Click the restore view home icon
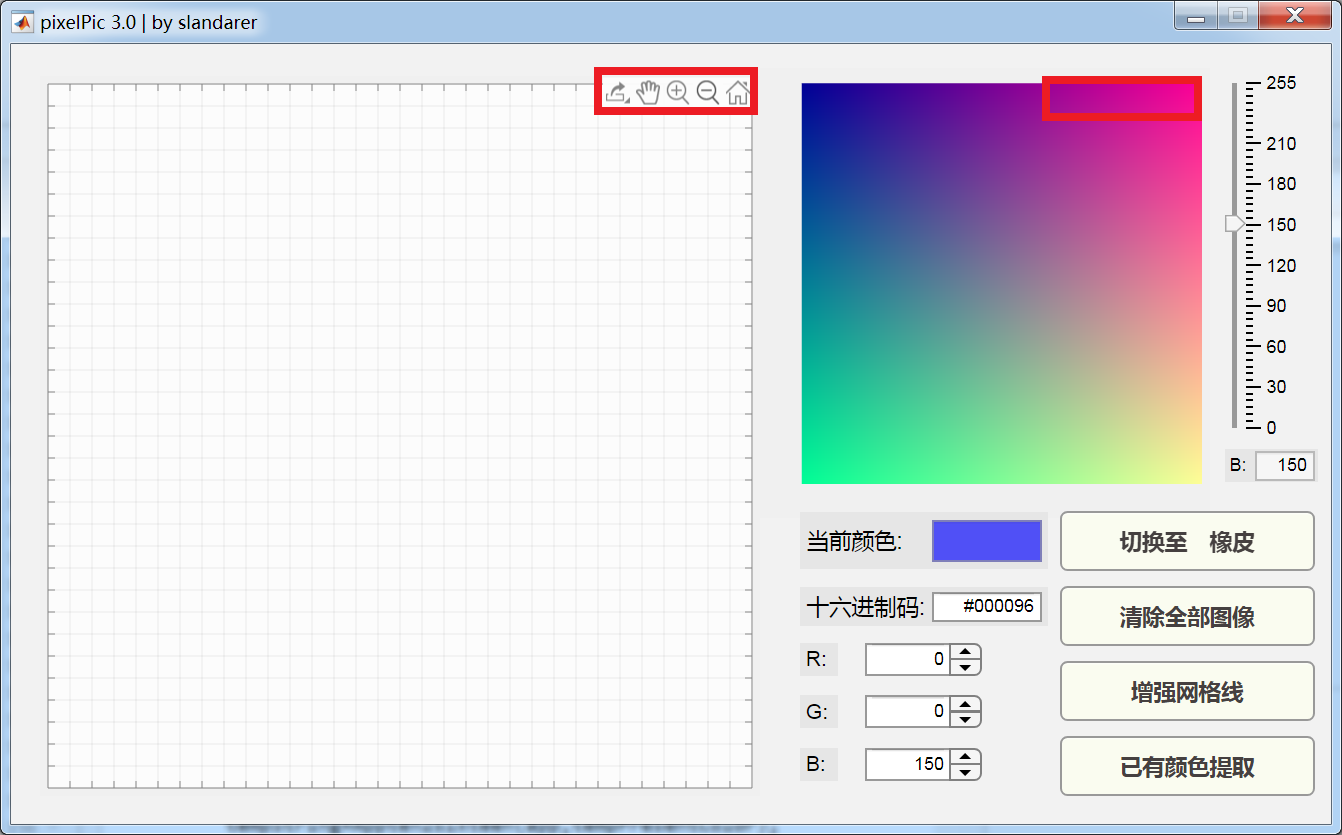The image size is (1342, 835). 739,92
